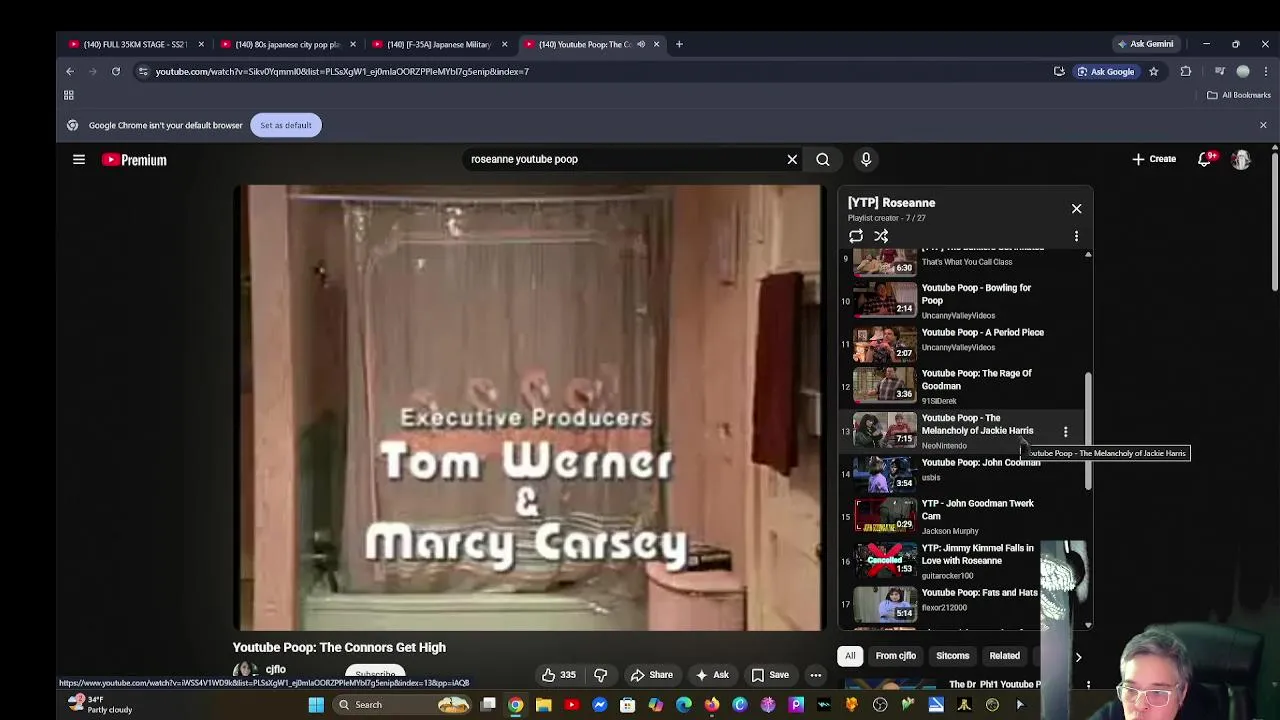
Task: Click the Ask button below video
Action: pyautogui.click(x=712, y=675)
